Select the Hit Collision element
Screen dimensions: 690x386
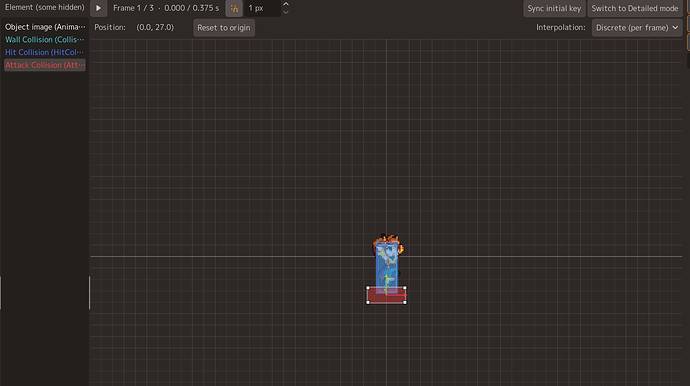[x=45, y=52]
